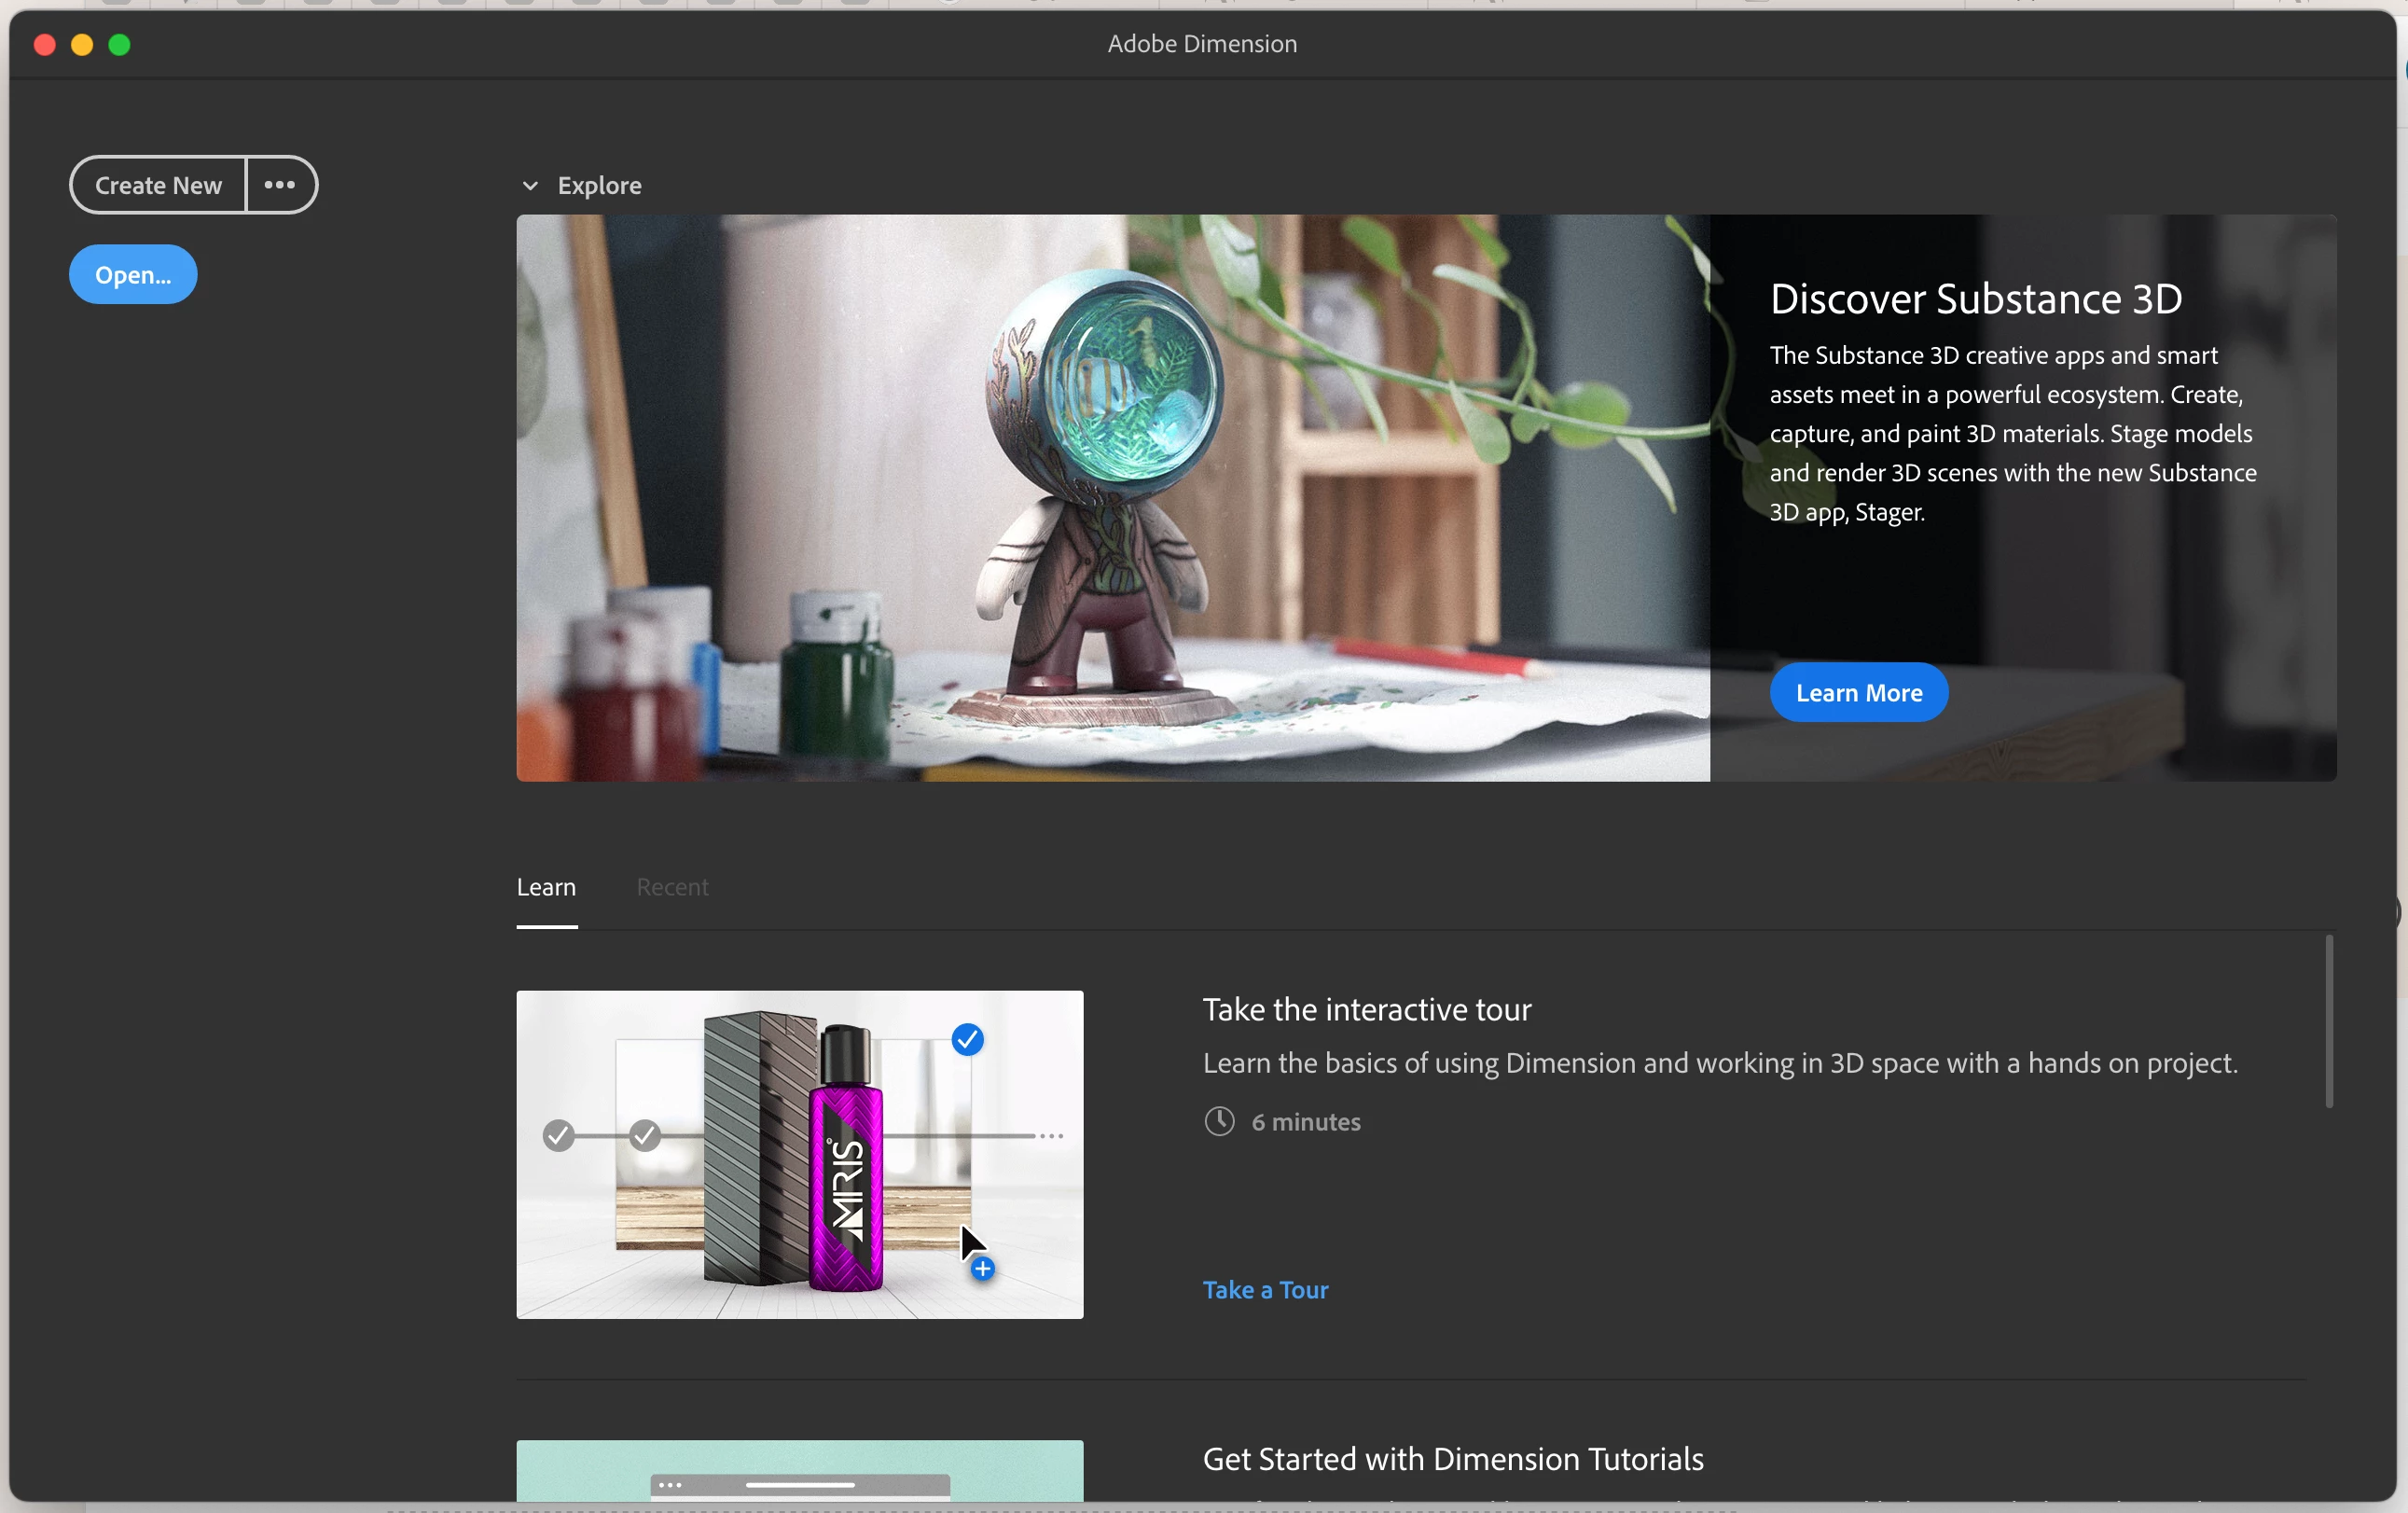Open 'Get Started with Dimension Tutorials' title

1452,1459
